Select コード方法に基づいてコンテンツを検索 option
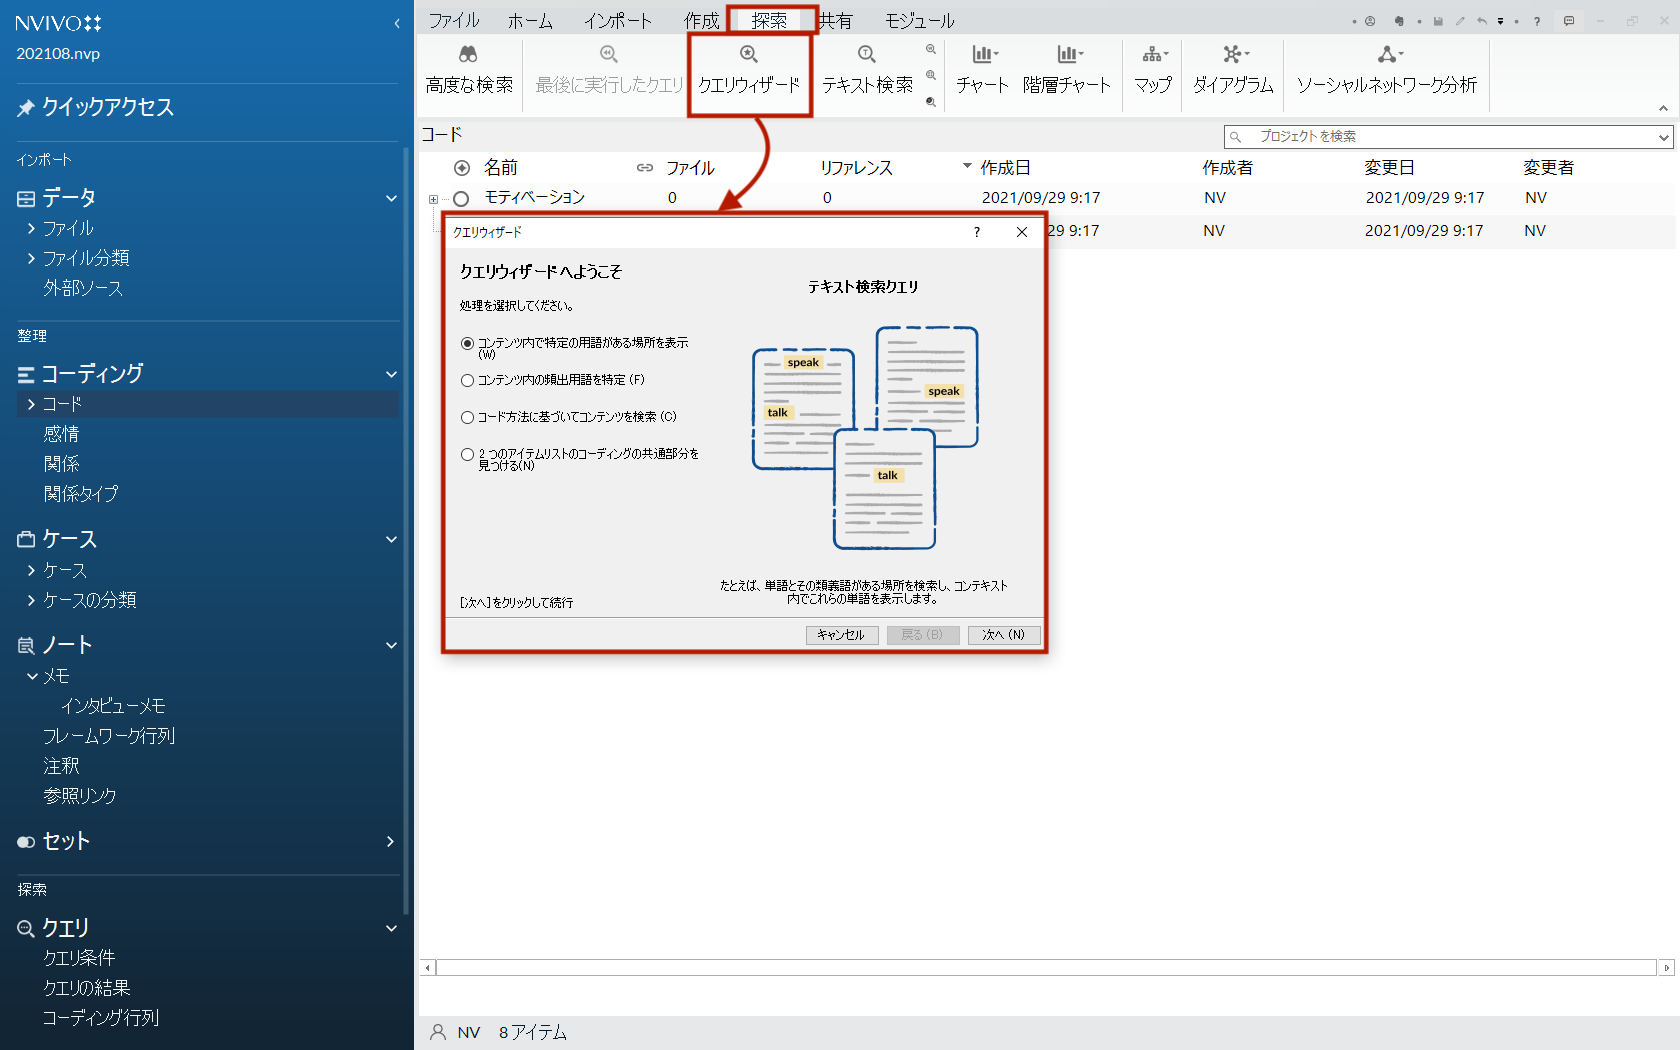The image size is (1680, 1050). (467, 417)
